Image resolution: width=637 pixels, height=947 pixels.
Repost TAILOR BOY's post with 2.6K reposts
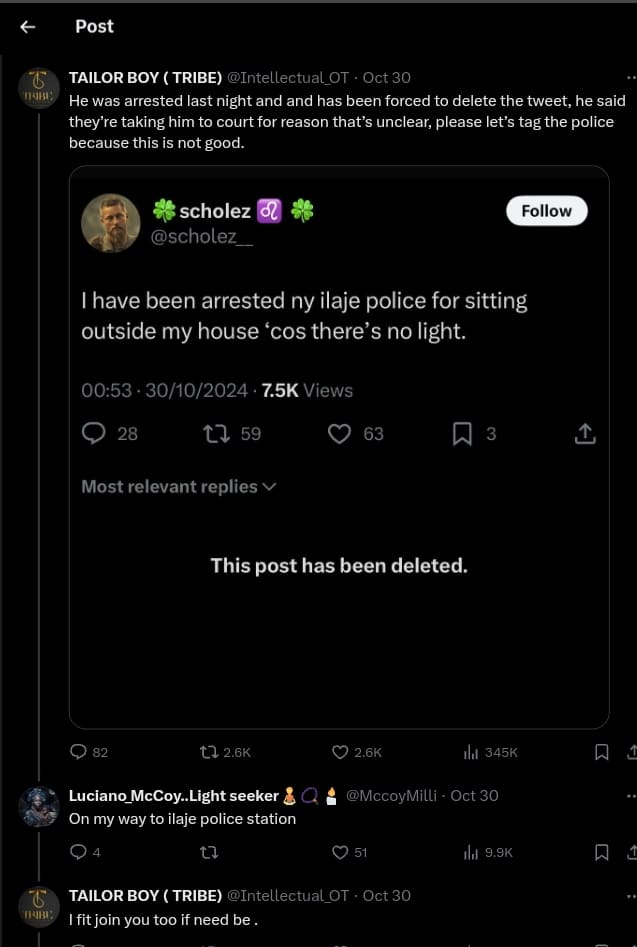click(210, 752)
